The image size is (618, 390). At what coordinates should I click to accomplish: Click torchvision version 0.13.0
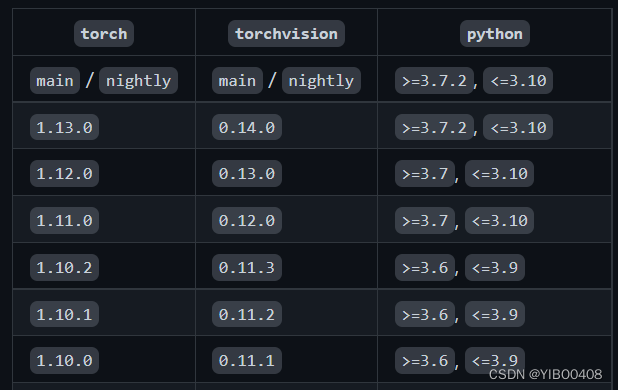[x=247, y=173]
